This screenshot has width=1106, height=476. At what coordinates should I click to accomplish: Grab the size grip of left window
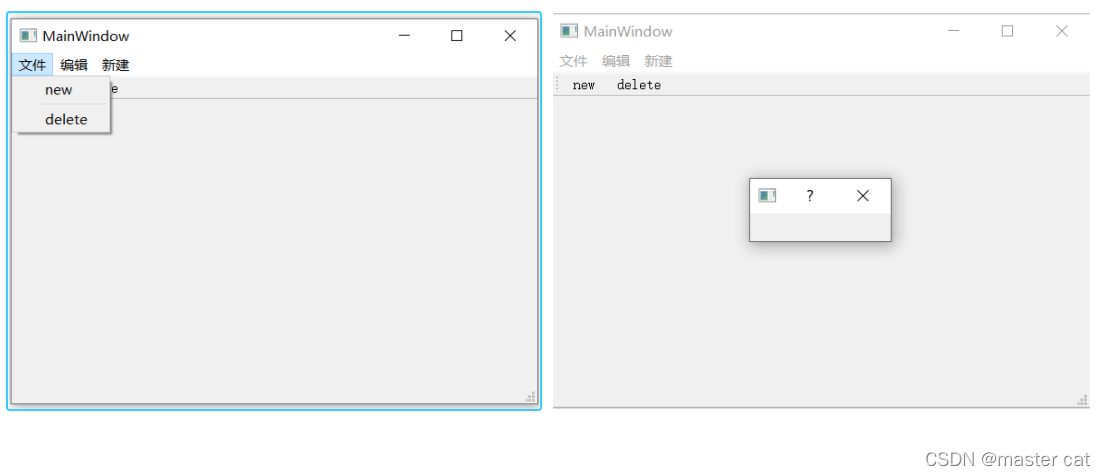pyautogui.click(x=530, y=397)
